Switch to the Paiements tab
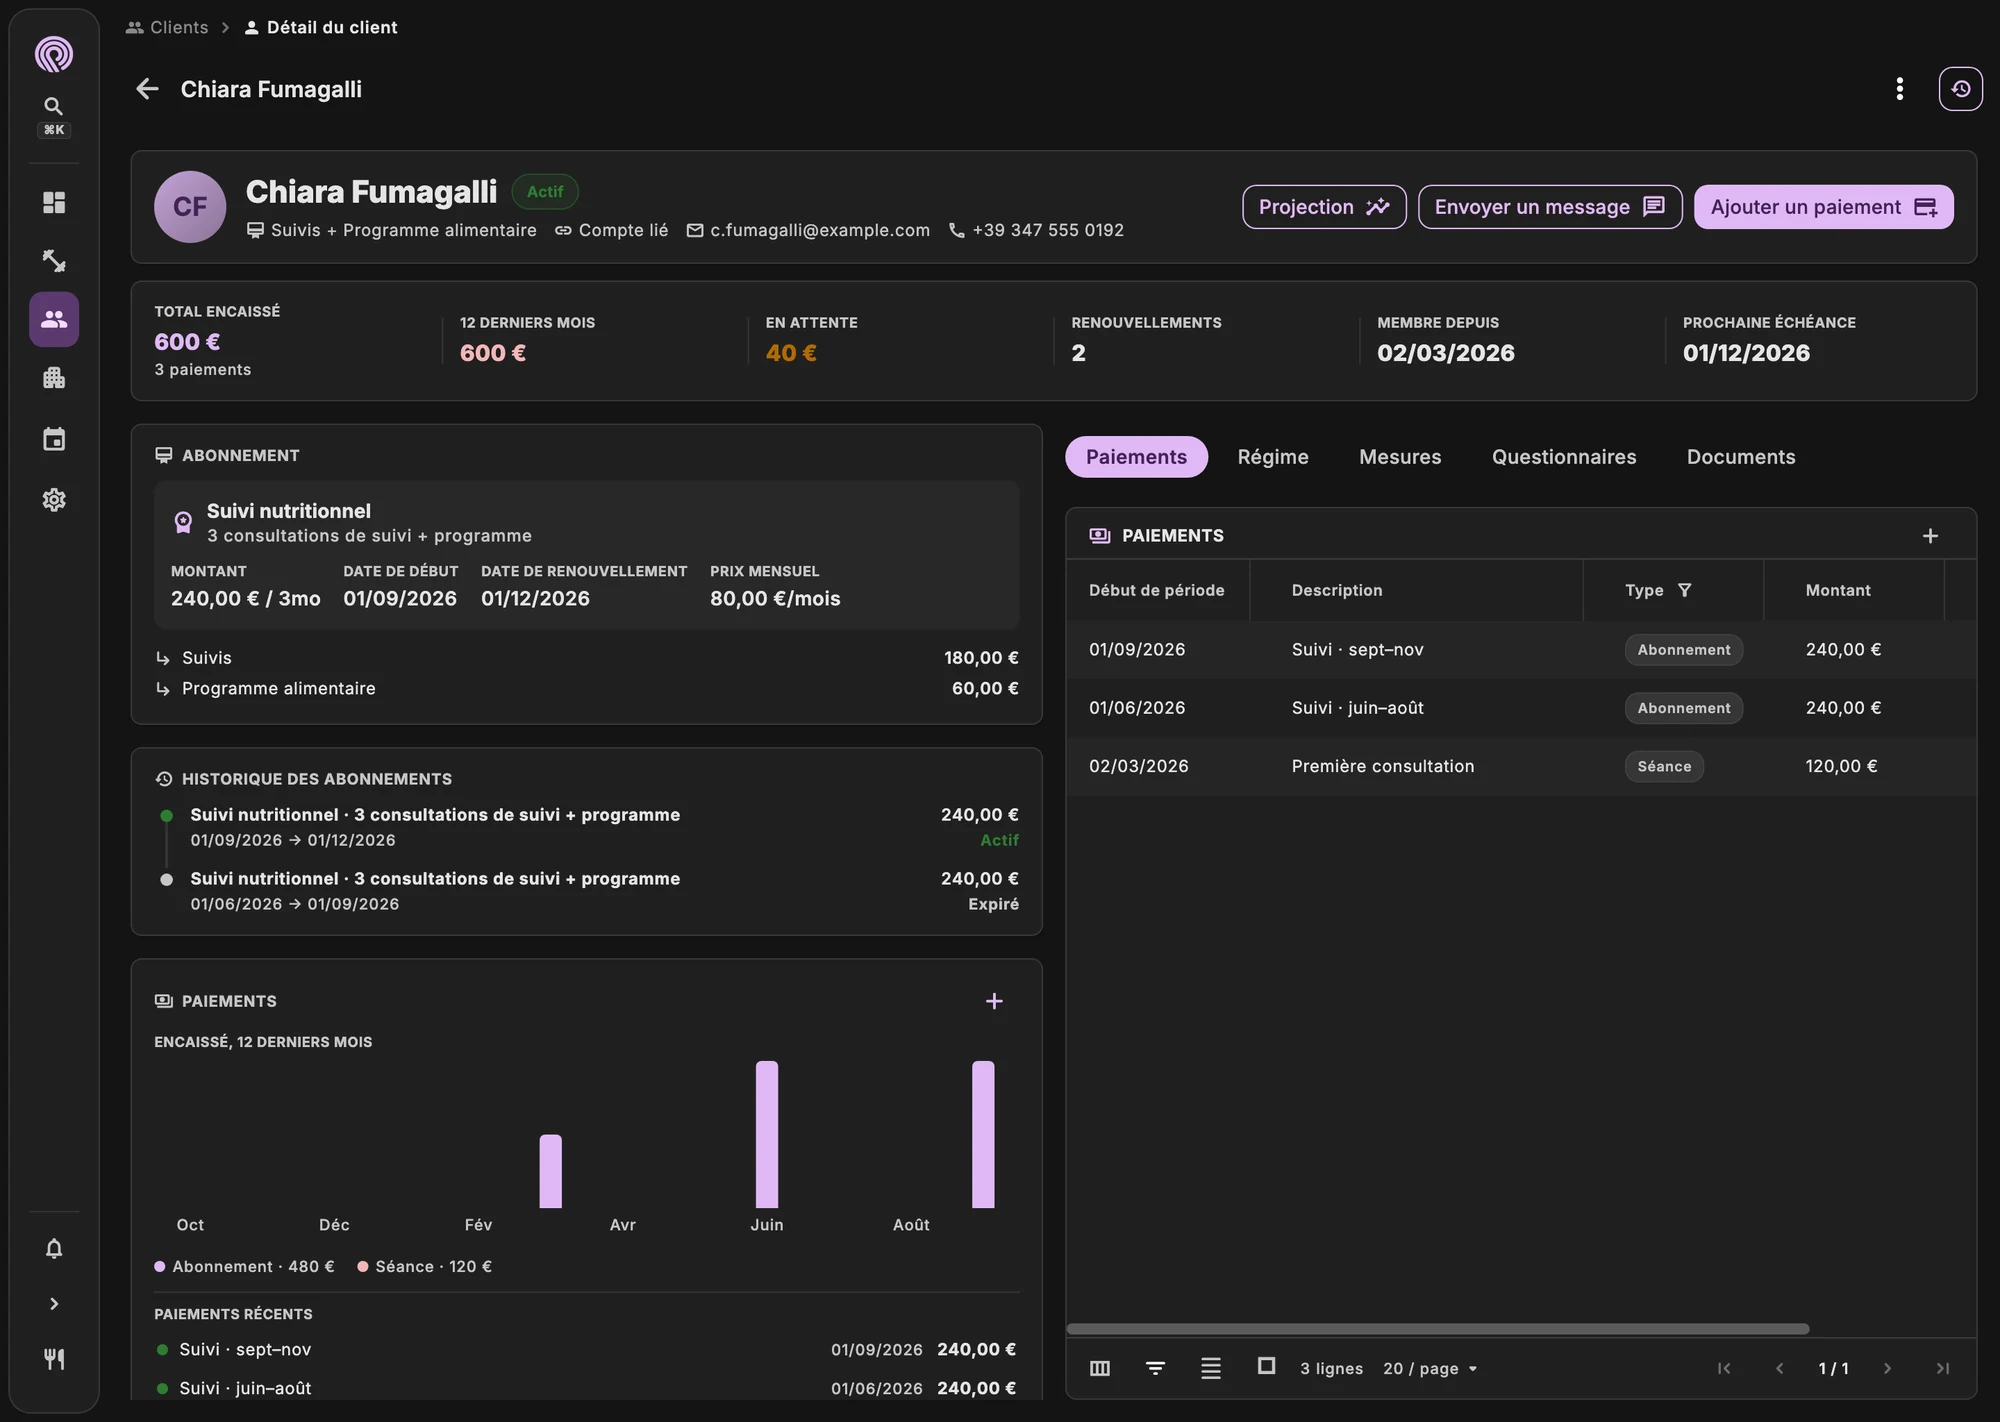 (1136, 457)
